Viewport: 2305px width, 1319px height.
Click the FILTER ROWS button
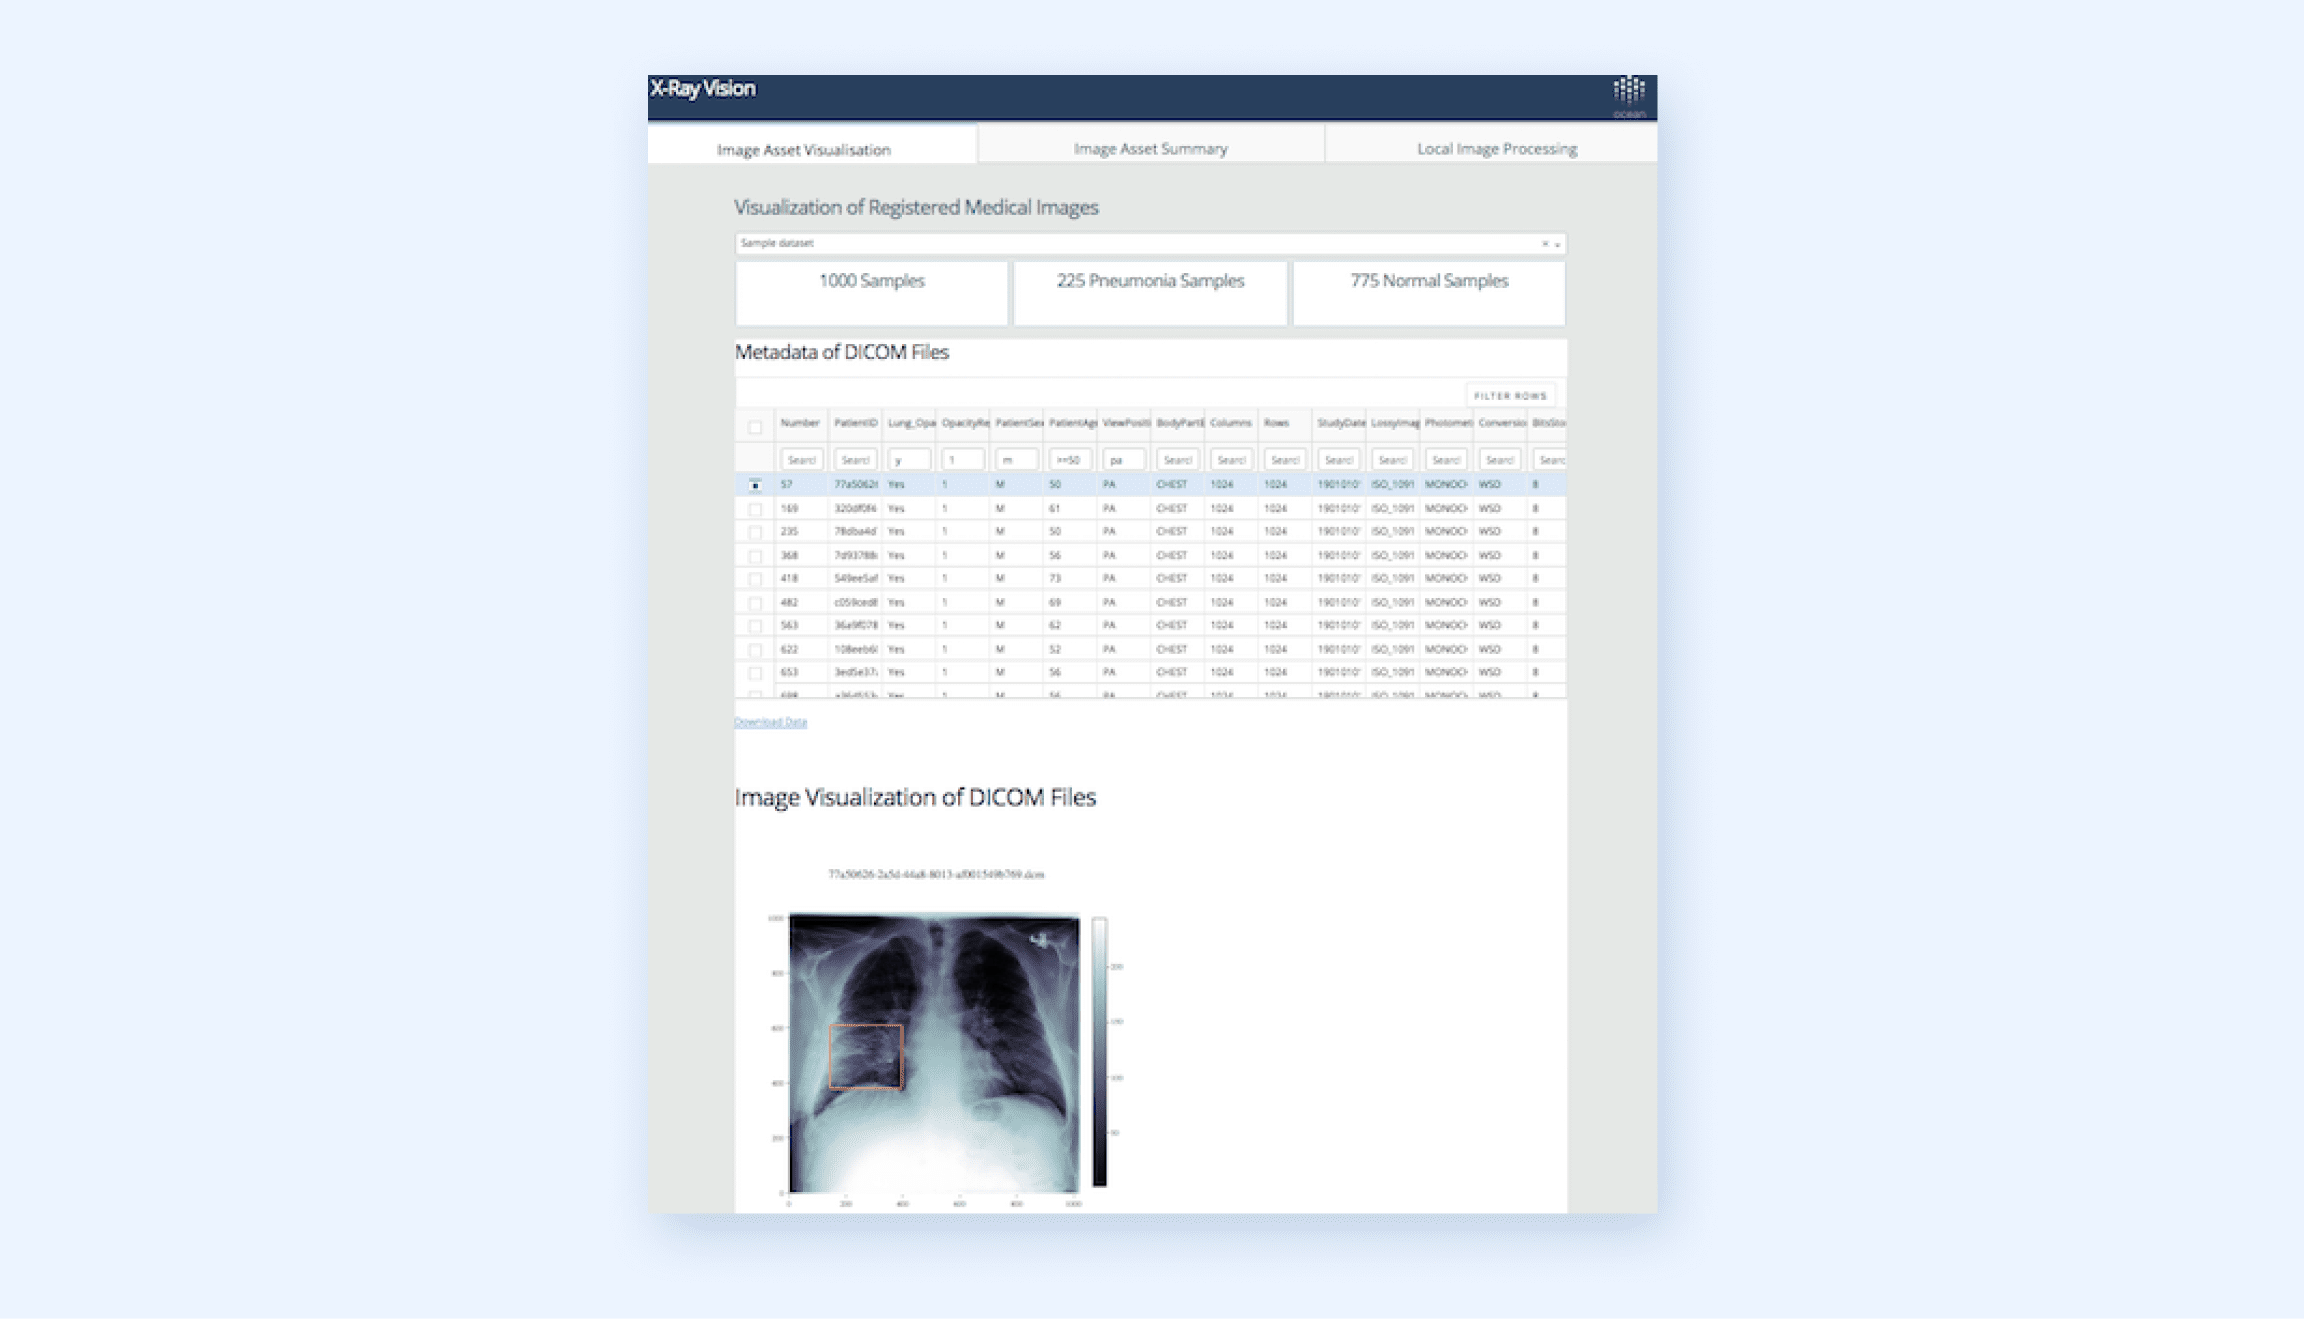(x=1509, y=396)
